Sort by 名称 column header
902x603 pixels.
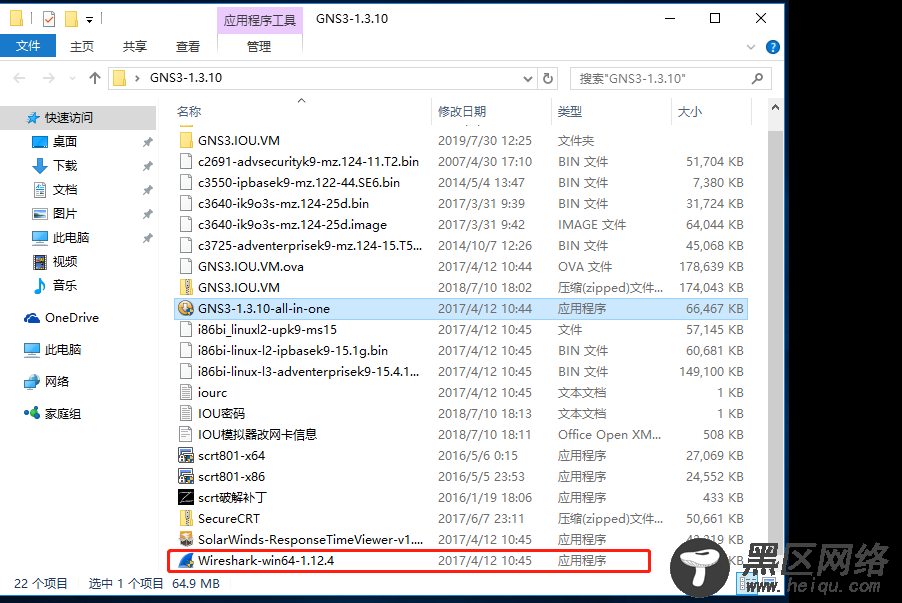pyautogui.click(x=189, y=112)
